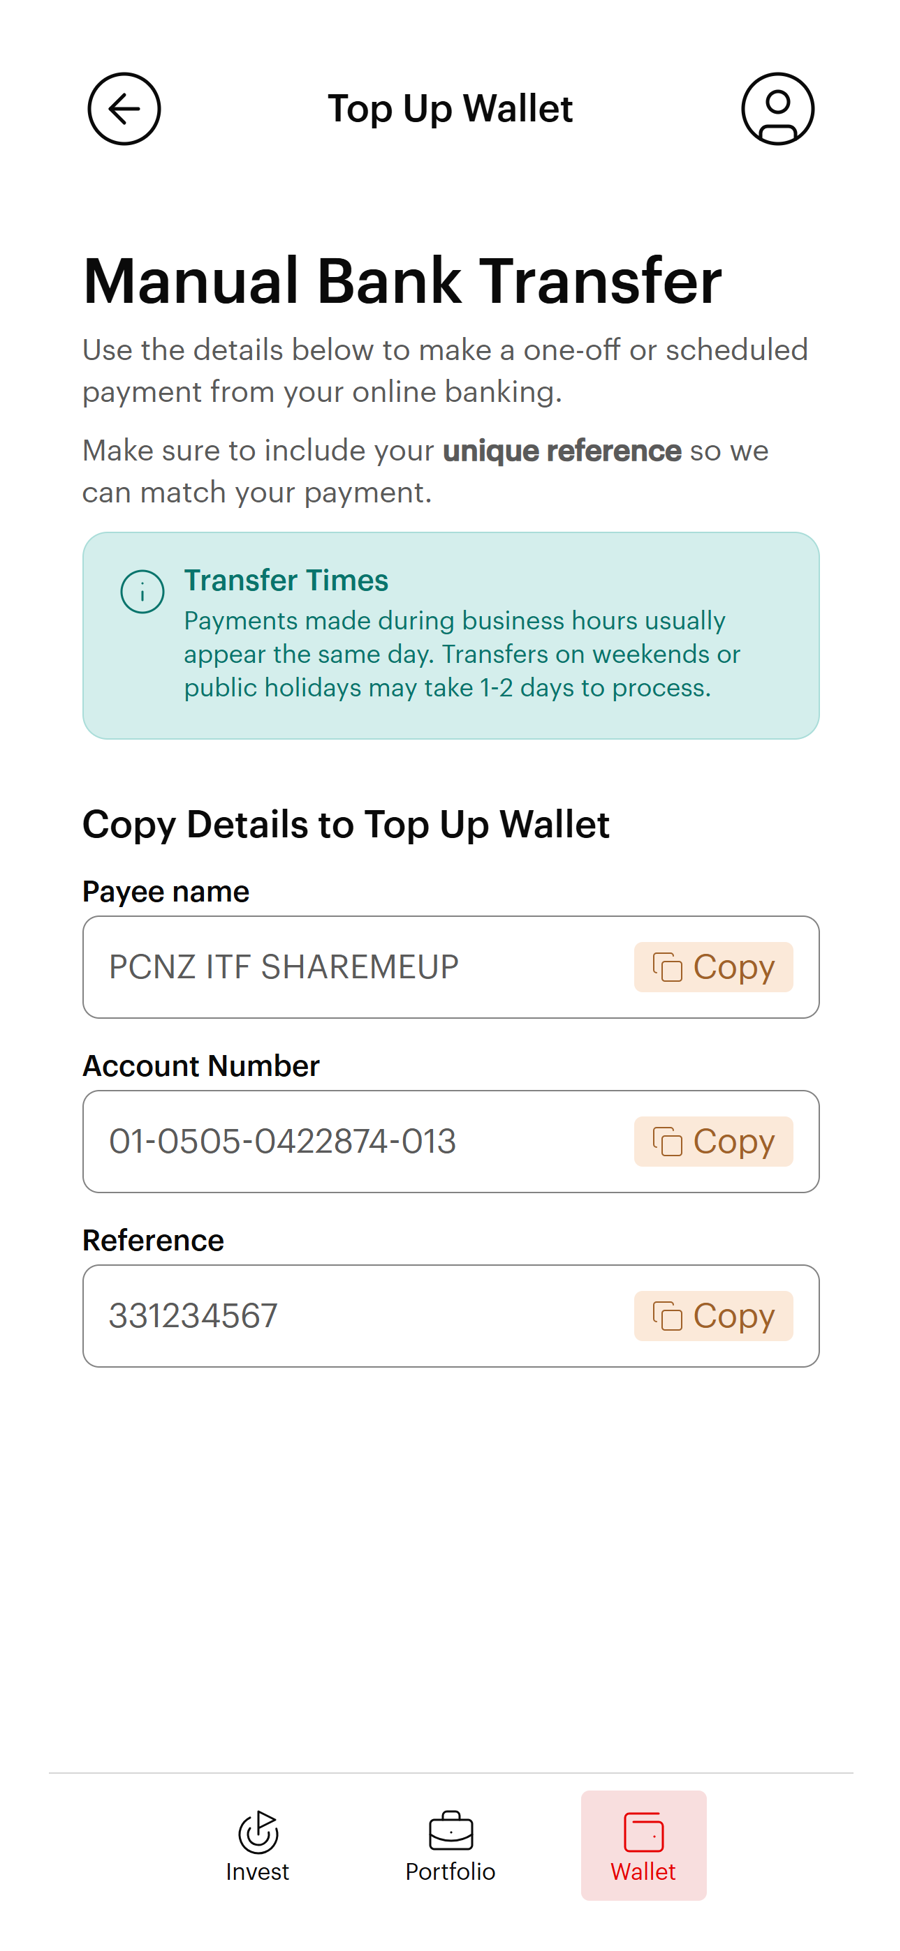Open the profile icon at top right
The image size is (900, 1951).
[x=778, y=108]
